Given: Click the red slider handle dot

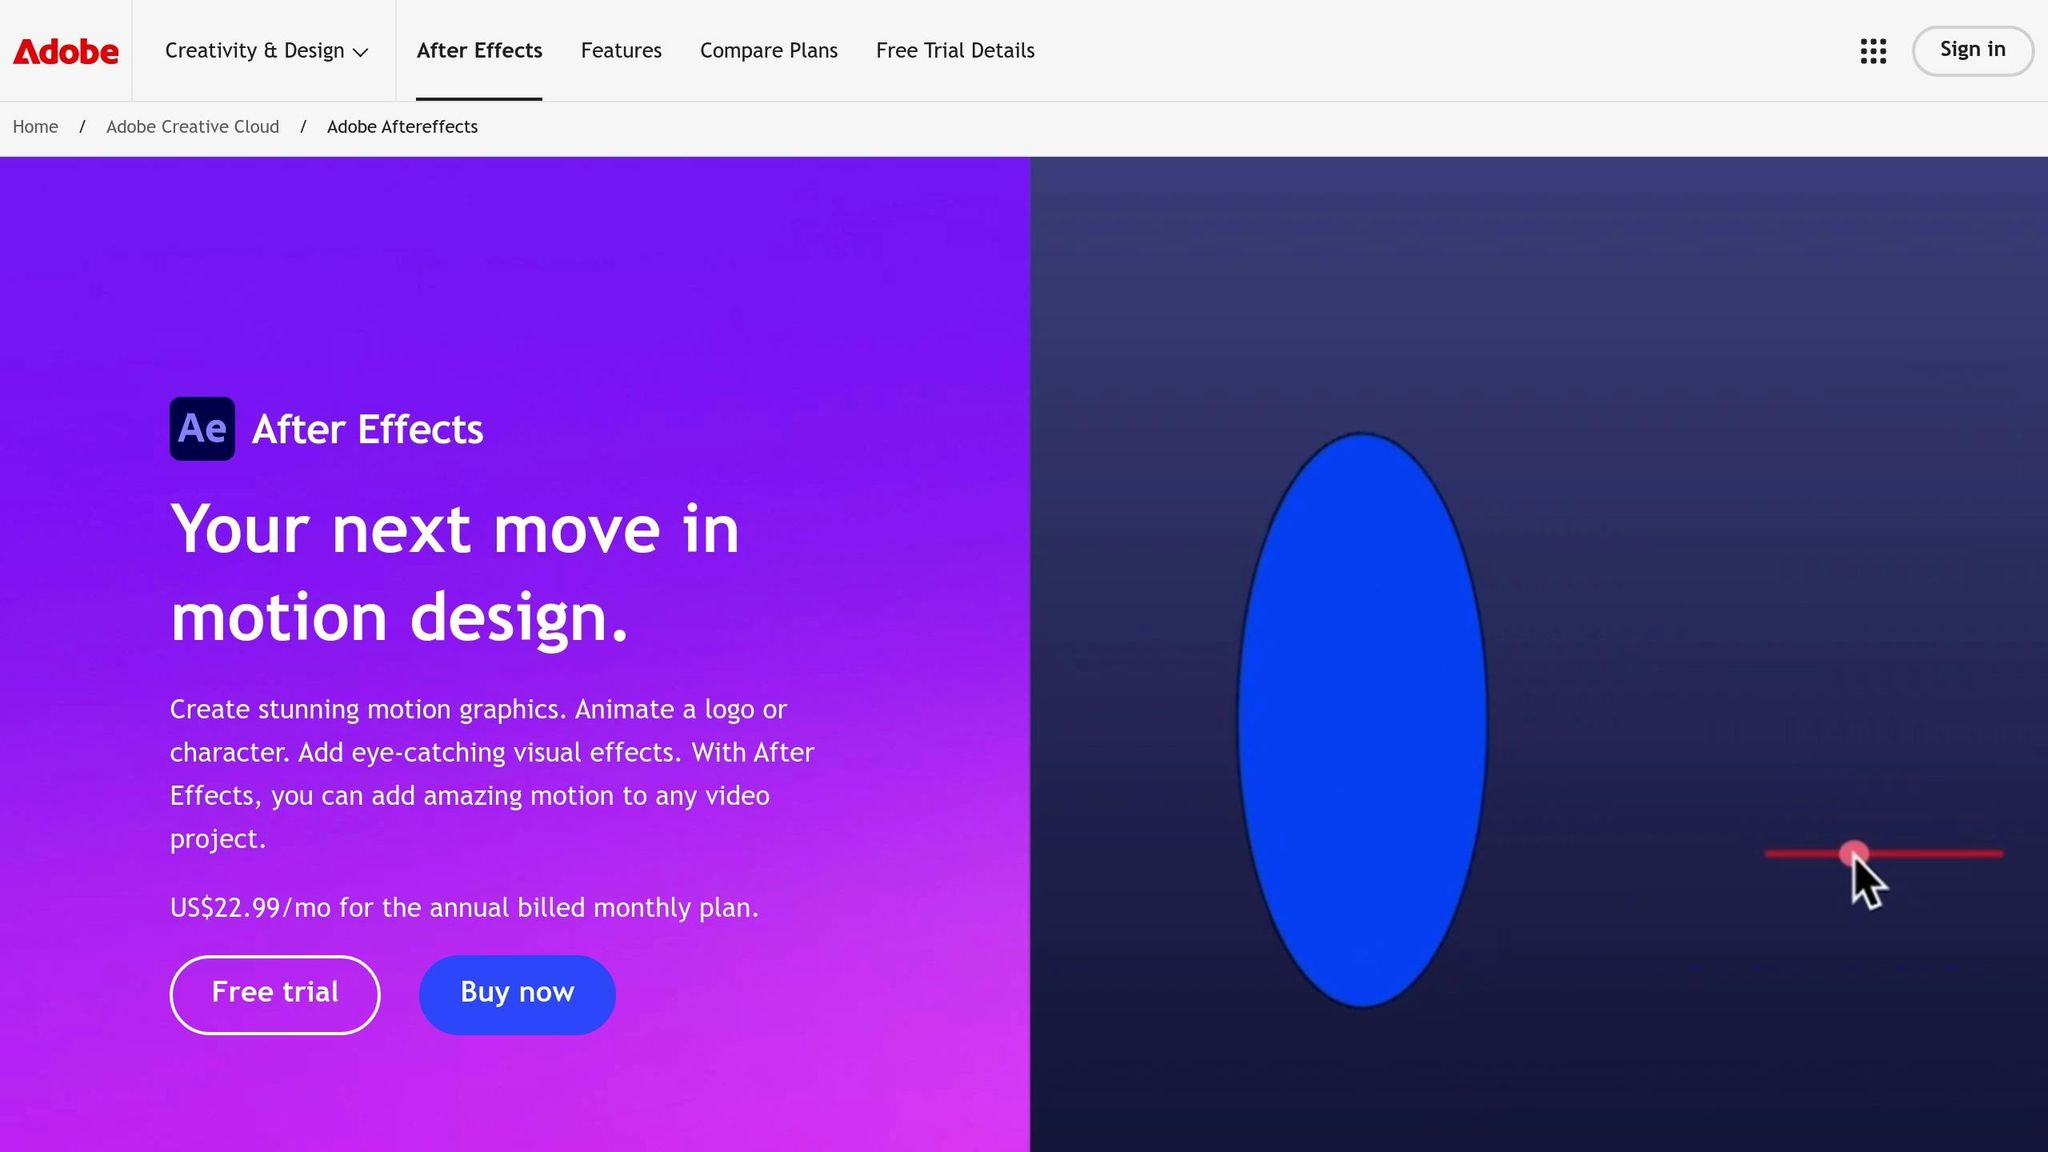Looking at the screenshot, I should click(1853, 852).
